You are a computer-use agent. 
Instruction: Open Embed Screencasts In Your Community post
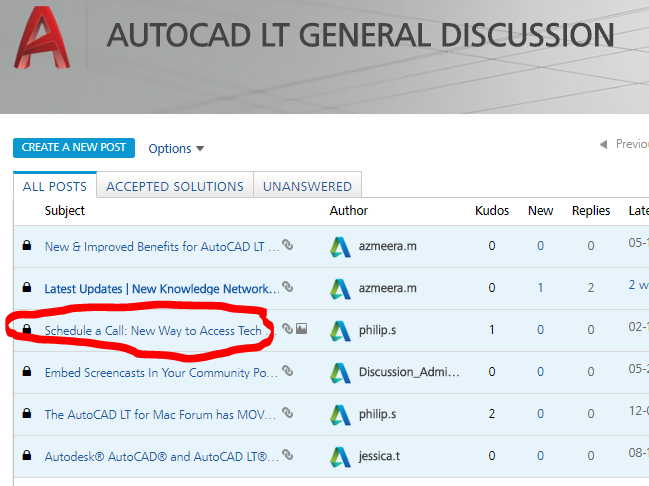tap(161, 373)
